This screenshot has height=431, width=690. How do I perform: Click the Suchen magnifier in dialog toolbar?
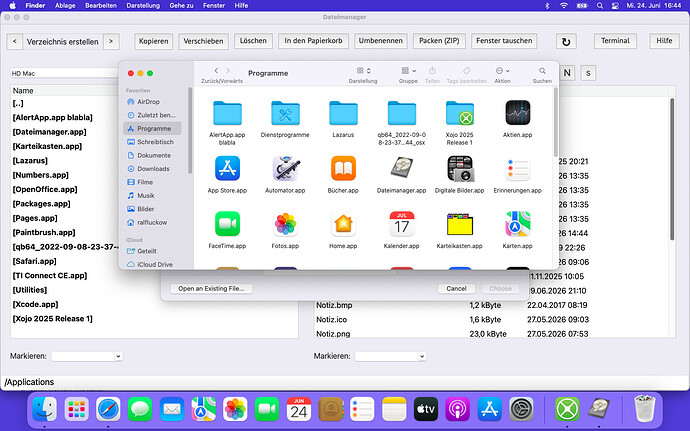542,71
